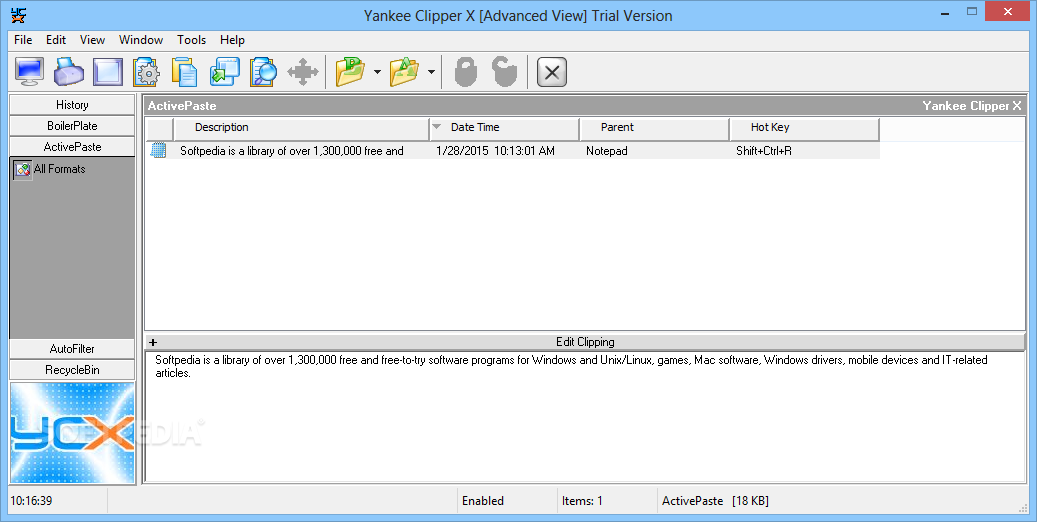The image size is (1037, 522).
Task: Open the Edit menu
Action: click(56, 40)
